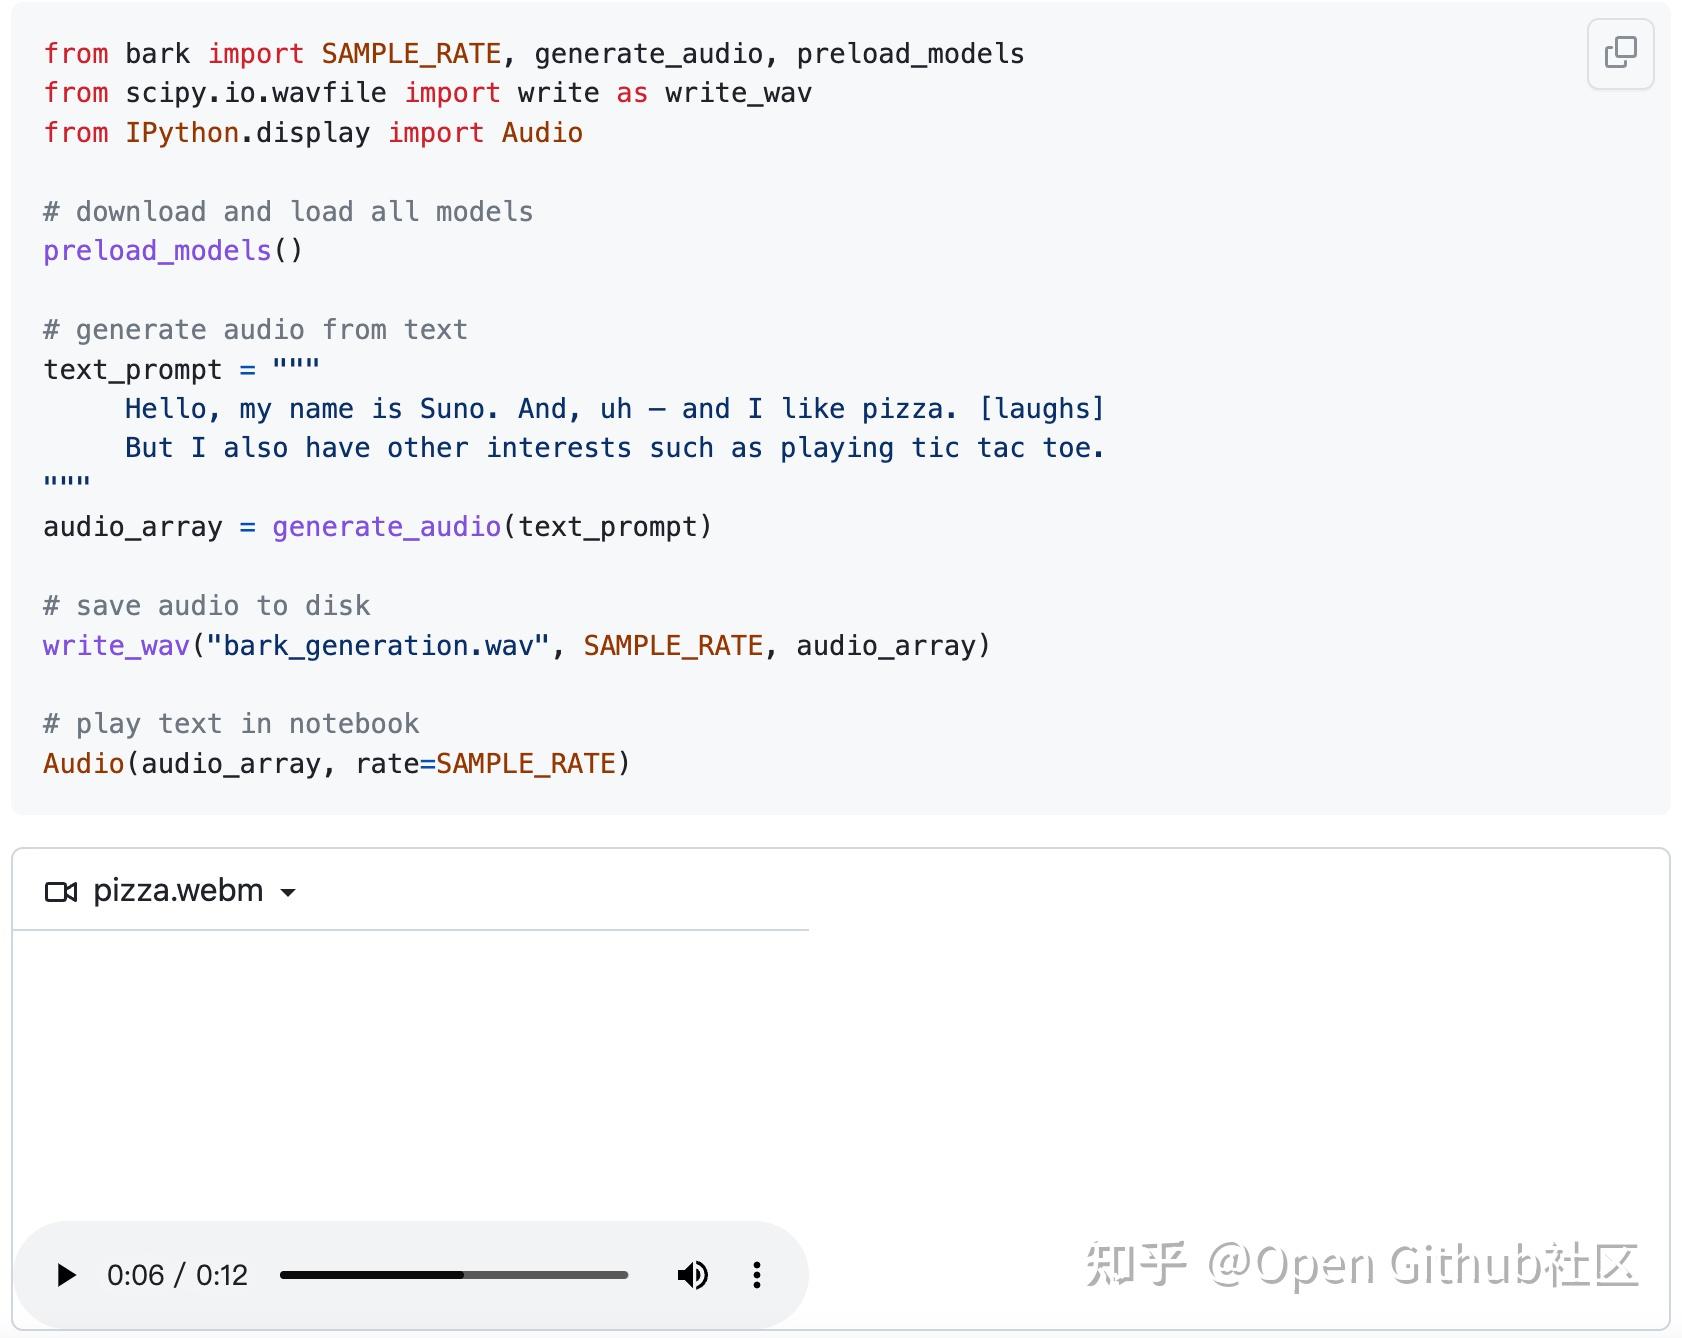
Task: Click the download and load all models comment
Action: tap(287, 211)
